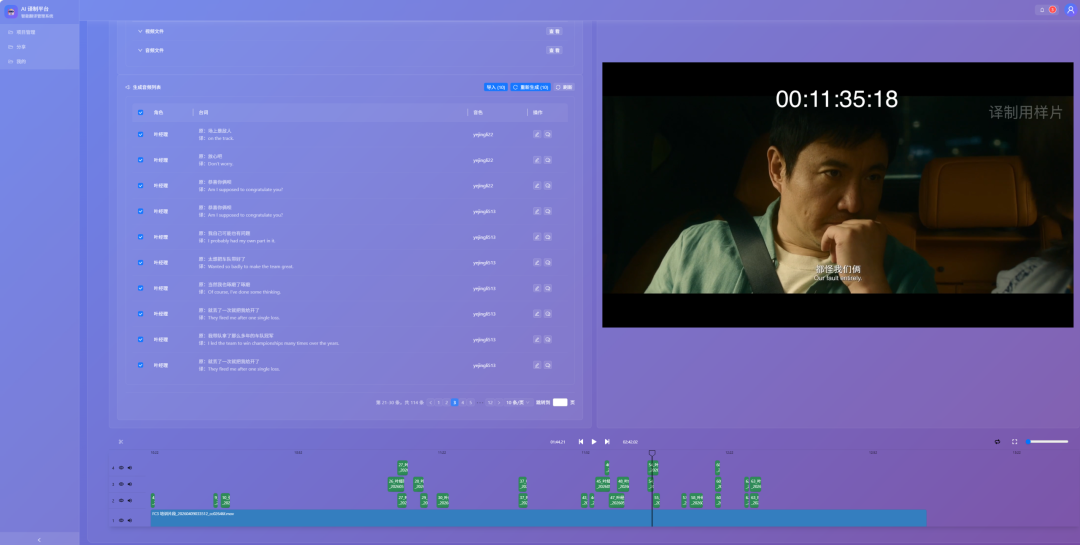The image size is (1080, 545).
Task: Mute track 1 with its speaker icon
Action: [129, 520]
